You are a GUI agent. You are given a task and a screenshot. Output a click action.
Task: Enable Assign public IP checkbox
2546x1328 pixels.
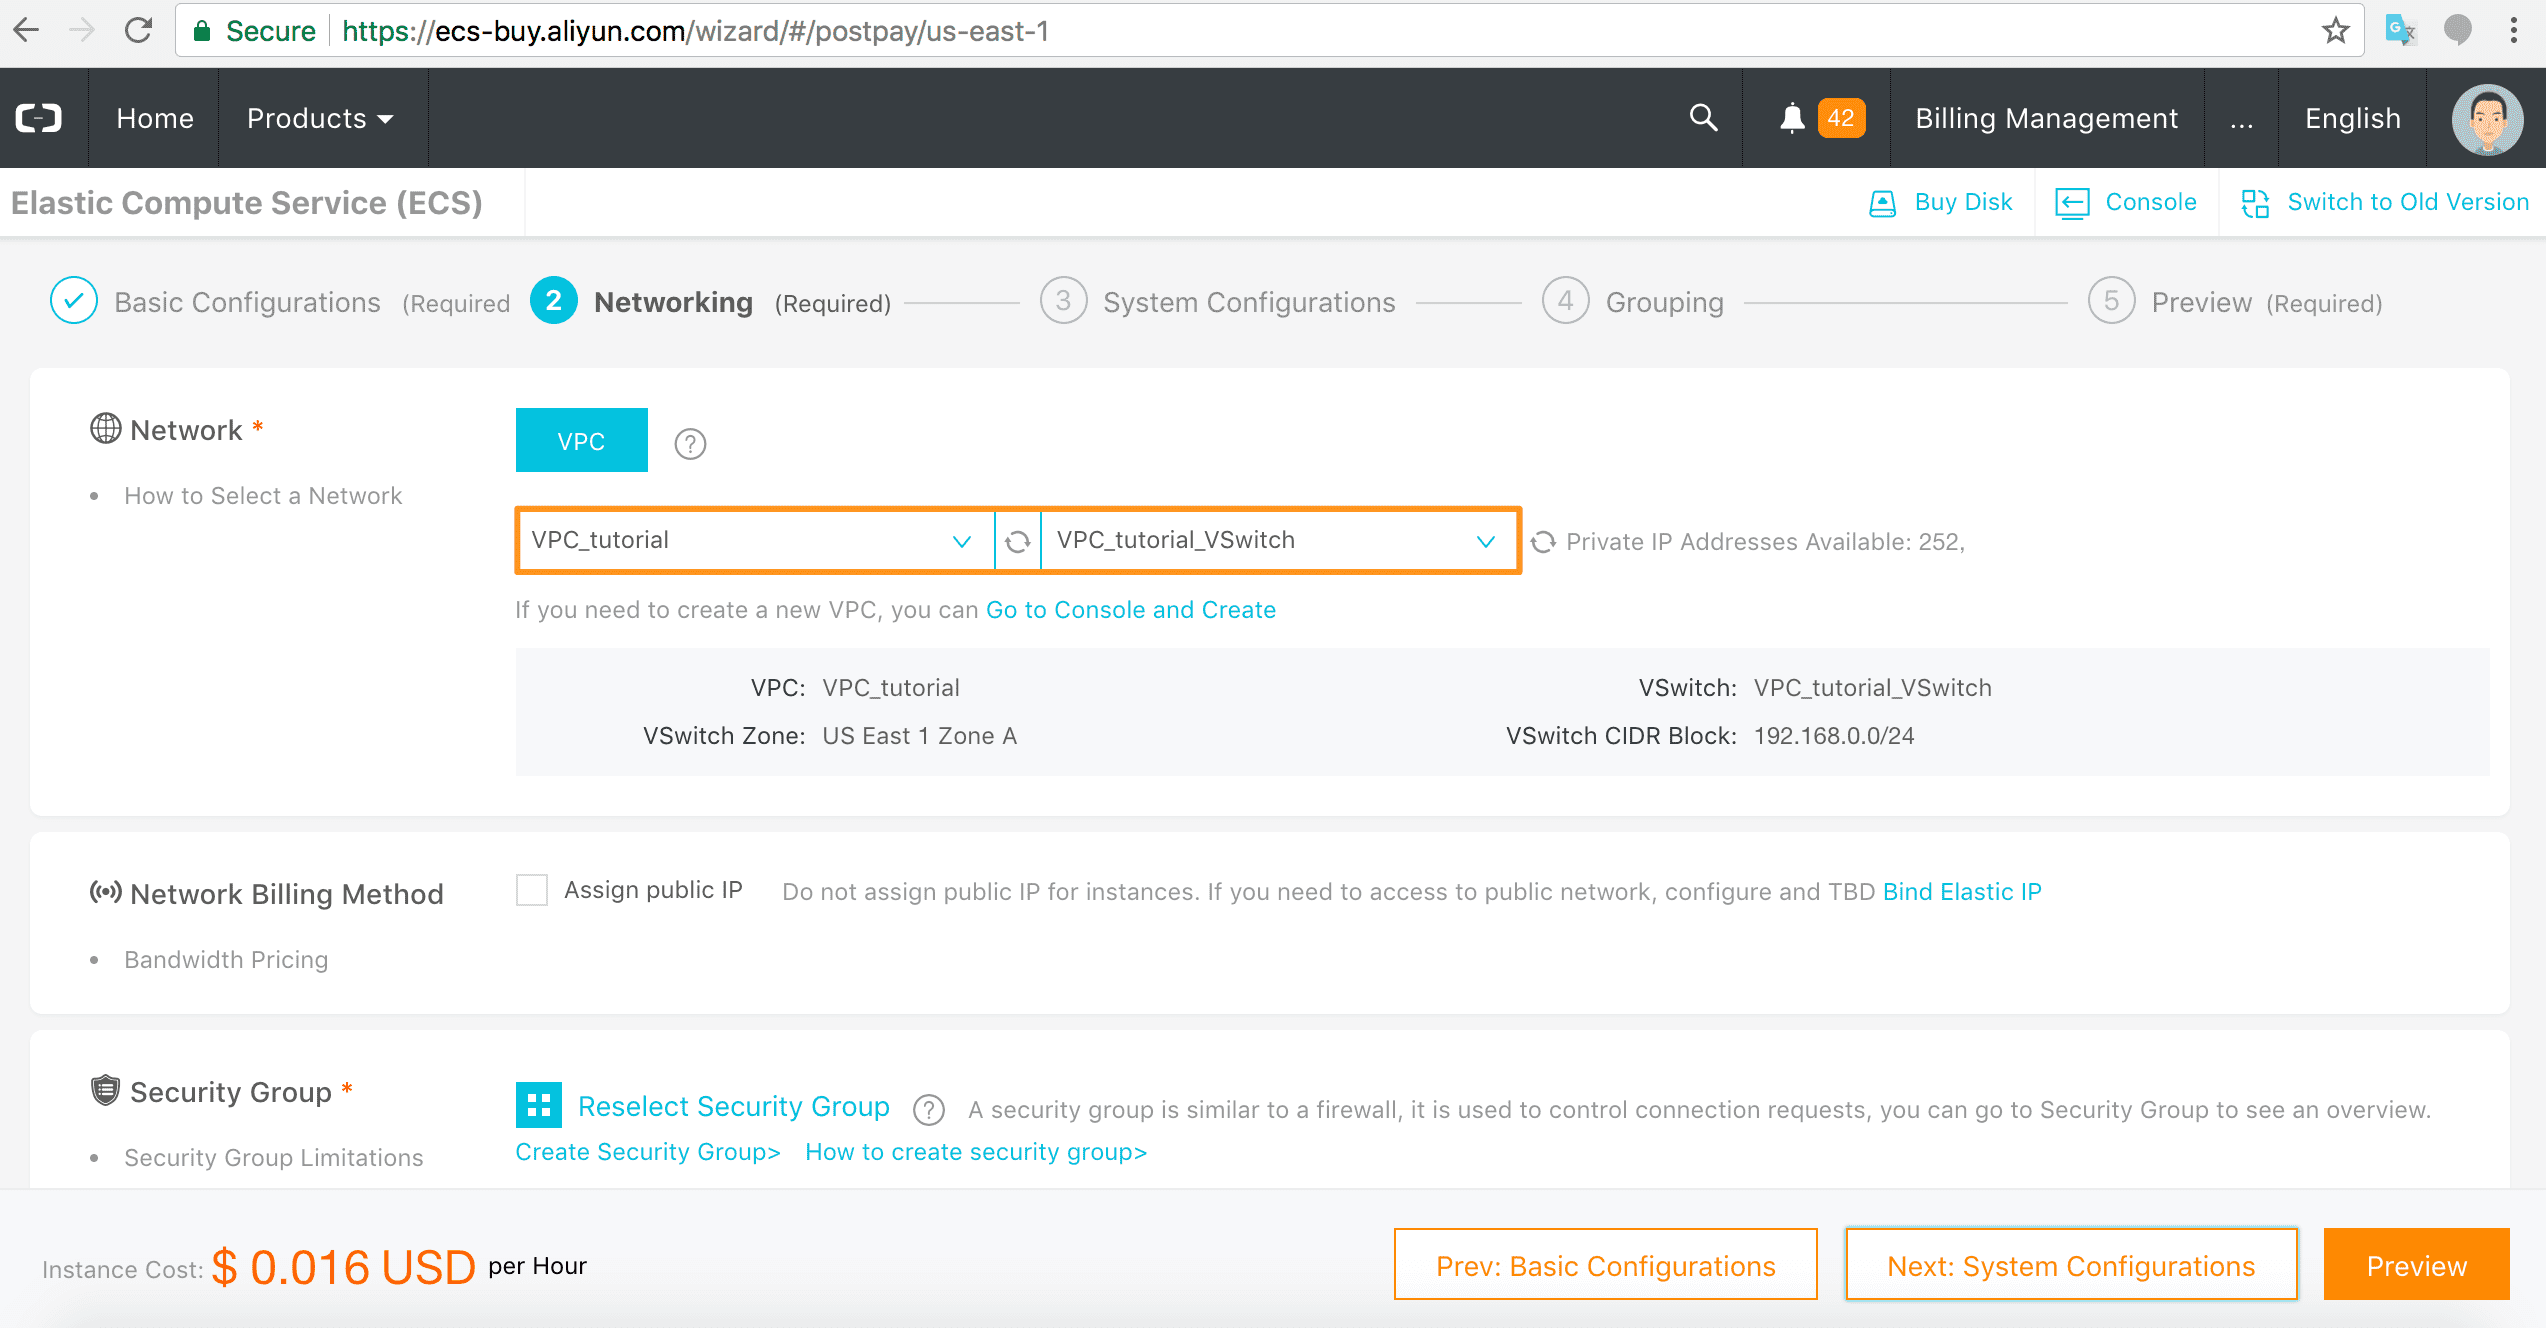click(x=531, y=890)
